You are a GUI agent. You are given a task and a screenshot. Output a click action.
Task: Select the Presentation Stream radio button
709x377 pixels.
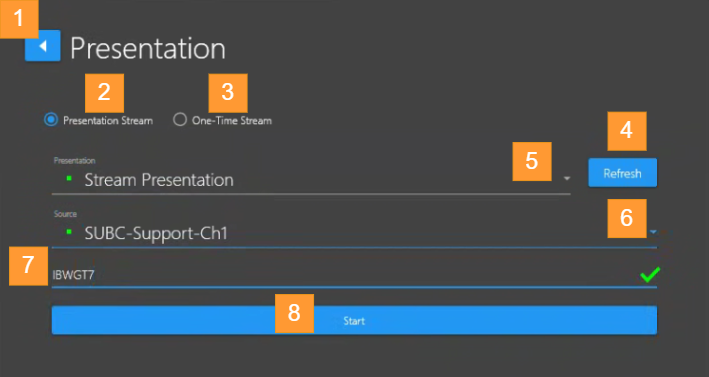coord(51,120)
